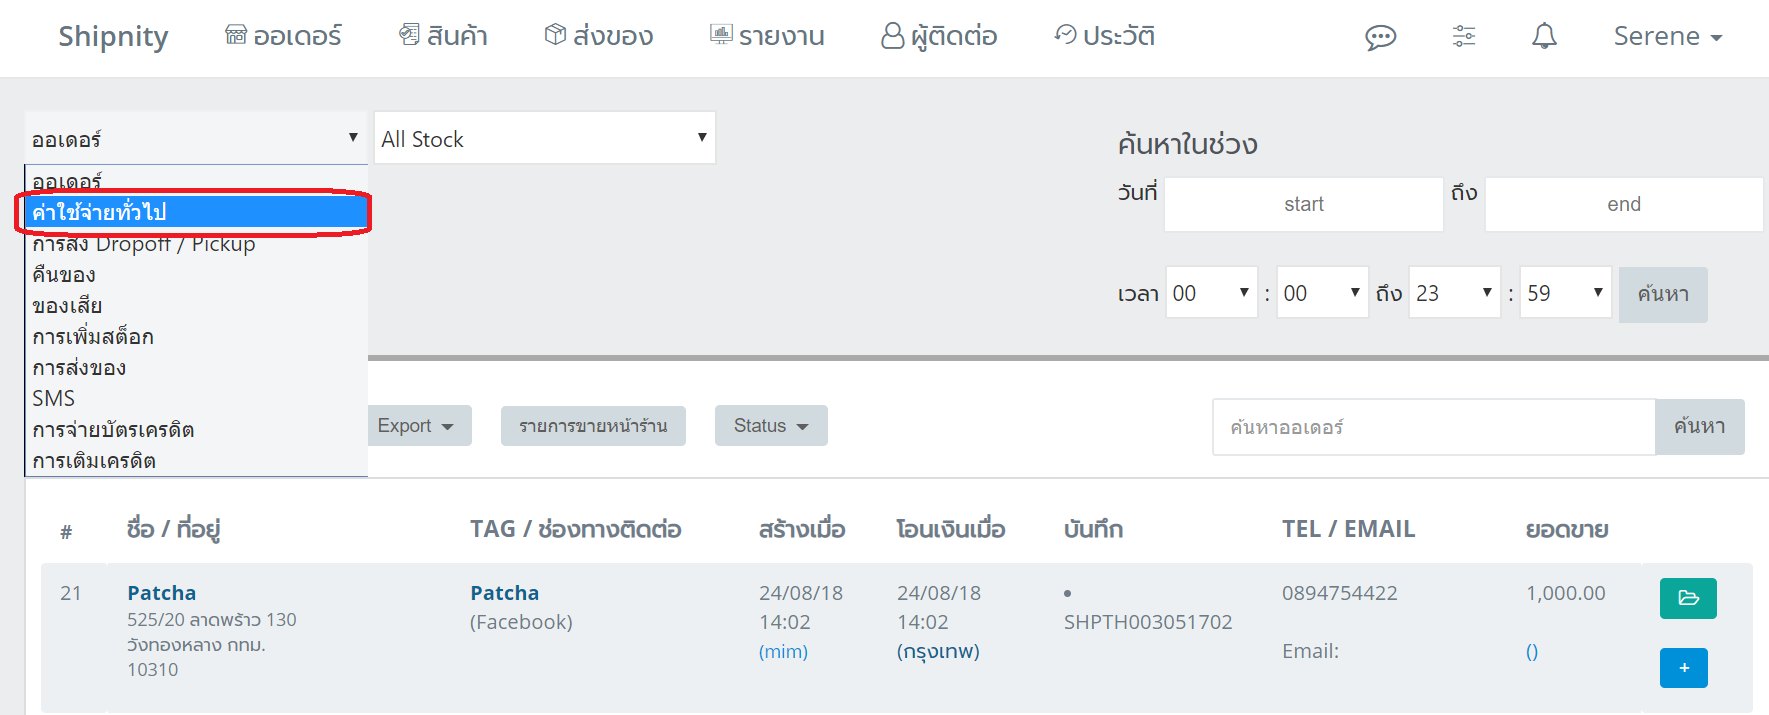Expand the All Stock dropdown

[x=544, y=139]
